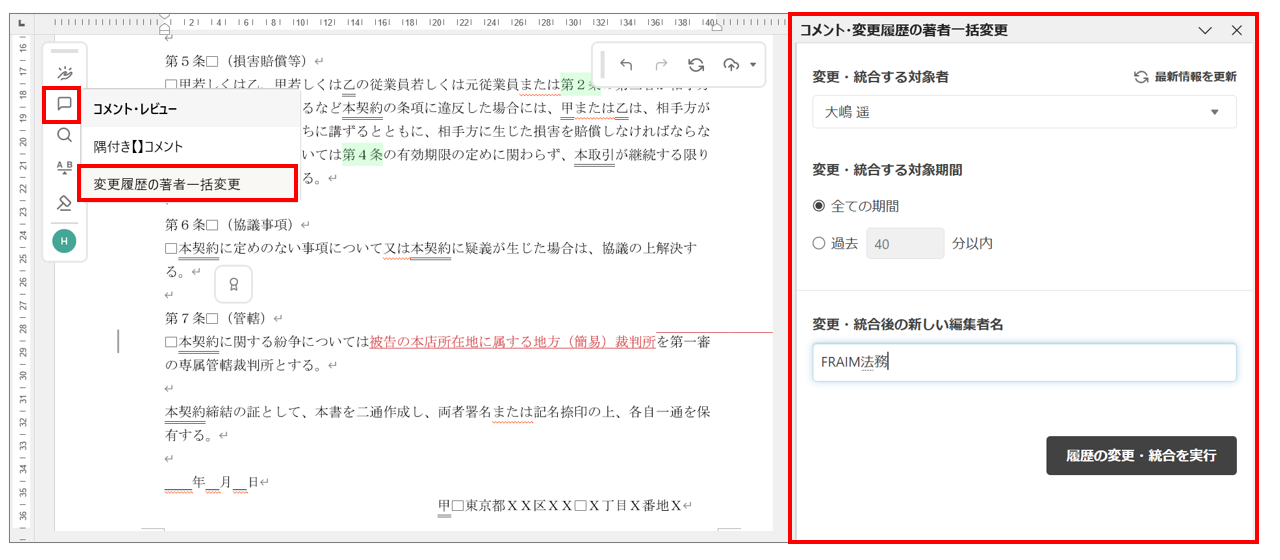Select the 過去 minutes radio button
This screenshot has height=560, width=1280.
click(x=819, y=243)
